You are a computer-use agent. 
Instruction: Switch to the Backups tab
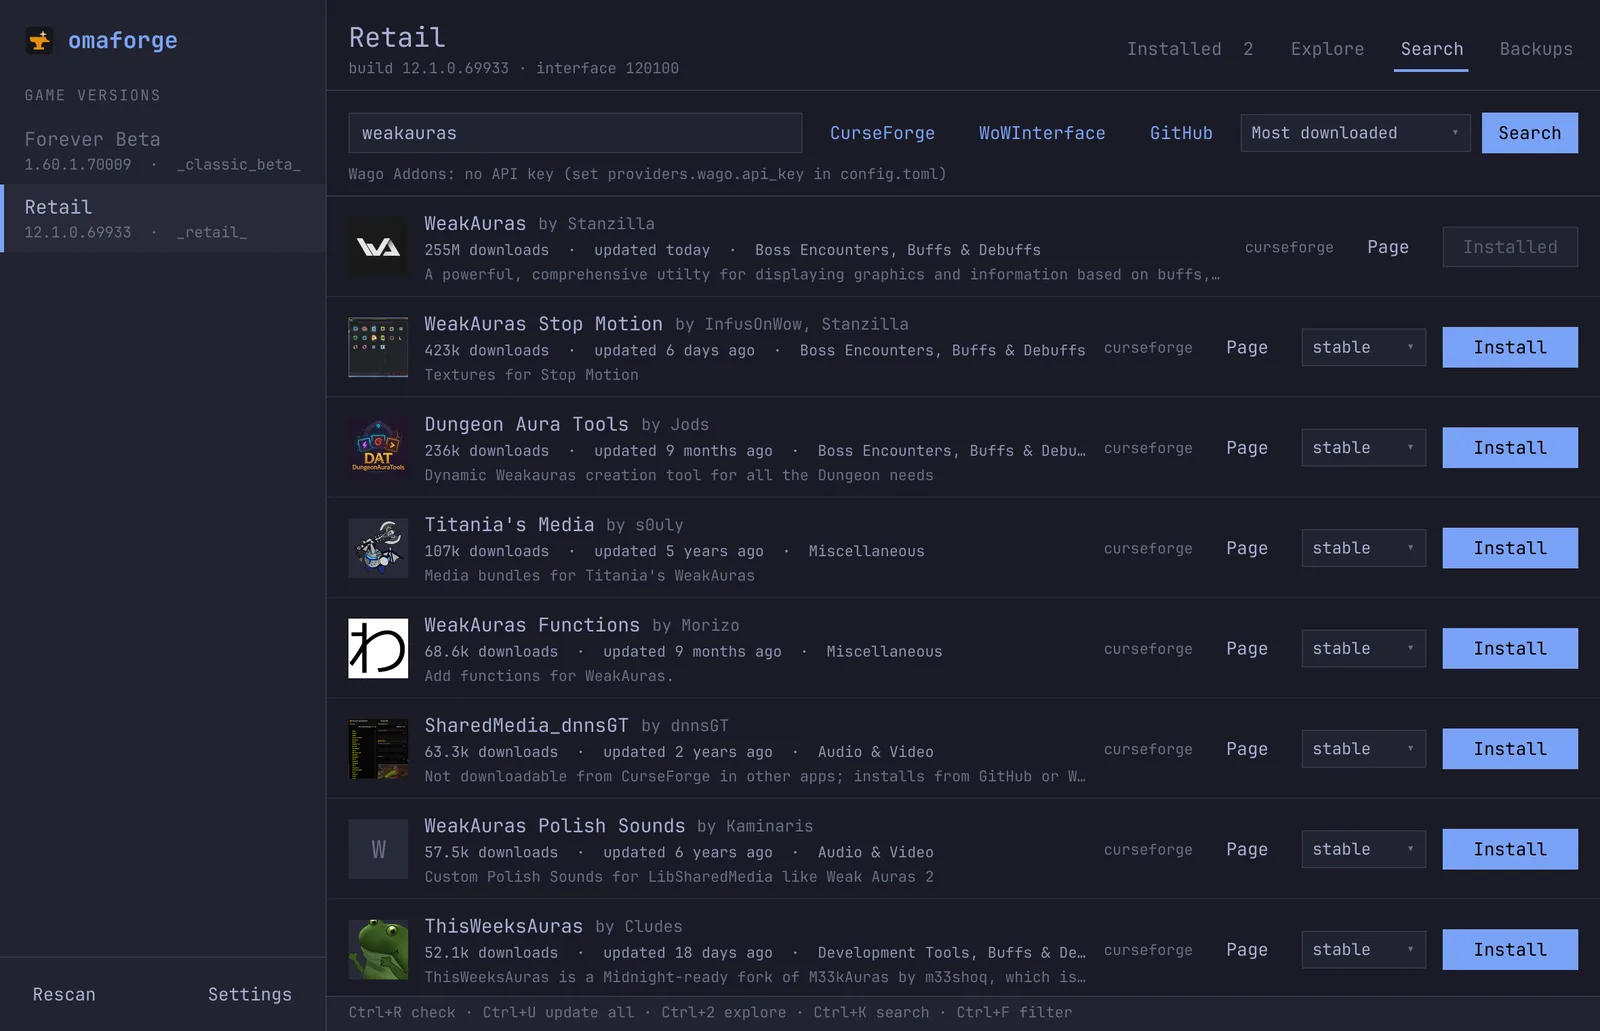tap(1536, 49)
